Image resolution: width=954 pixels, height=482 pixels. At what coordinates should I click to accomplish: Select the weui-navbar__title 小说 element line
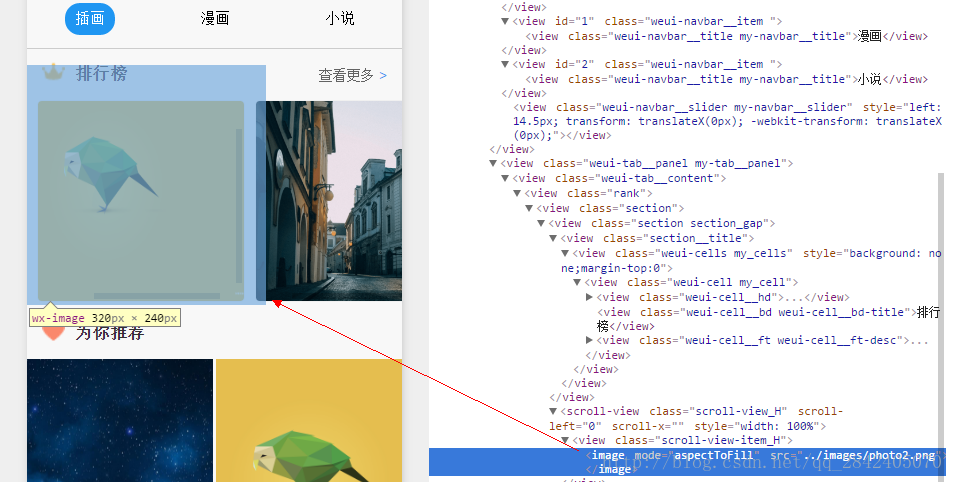pos(726,79)
